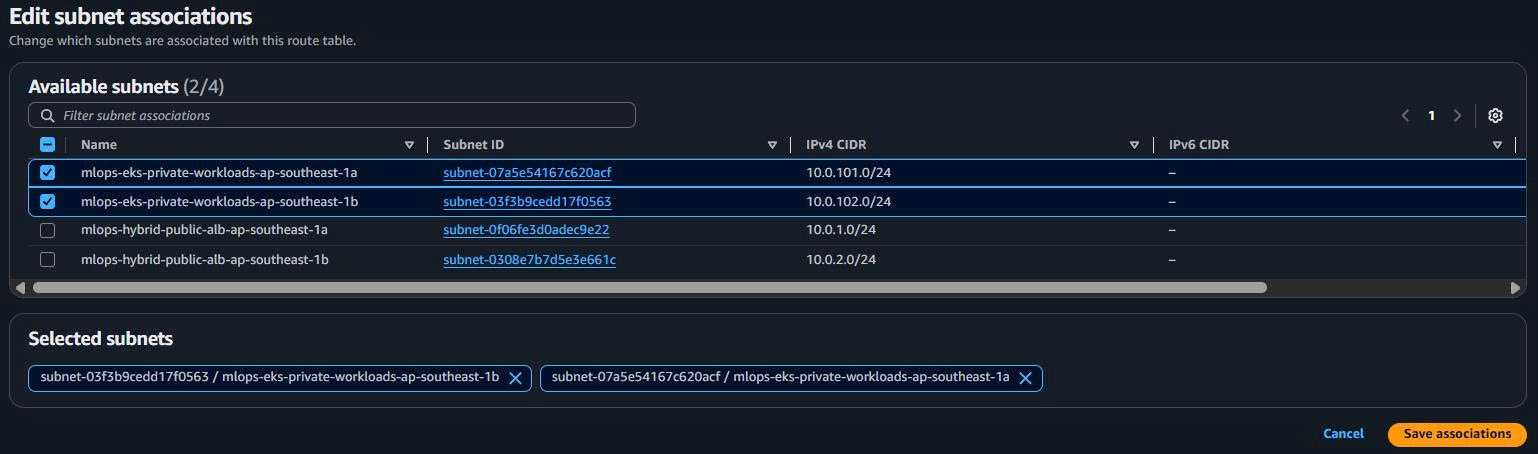Click Save associations button
Viewport: 1538px width, 454px height.
pos(1456,434)
